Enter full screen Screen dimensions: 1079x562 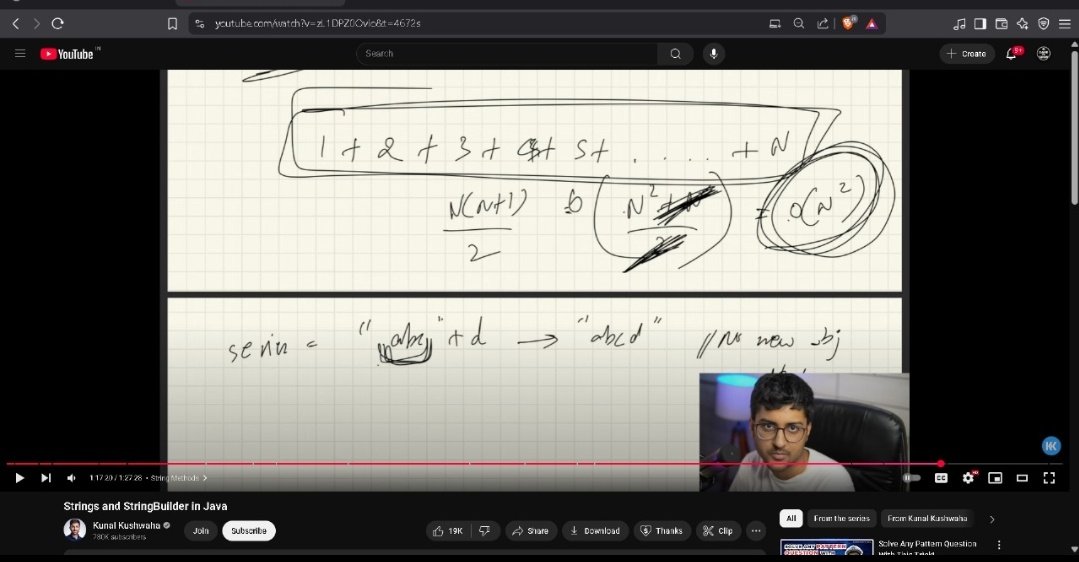1049,478
